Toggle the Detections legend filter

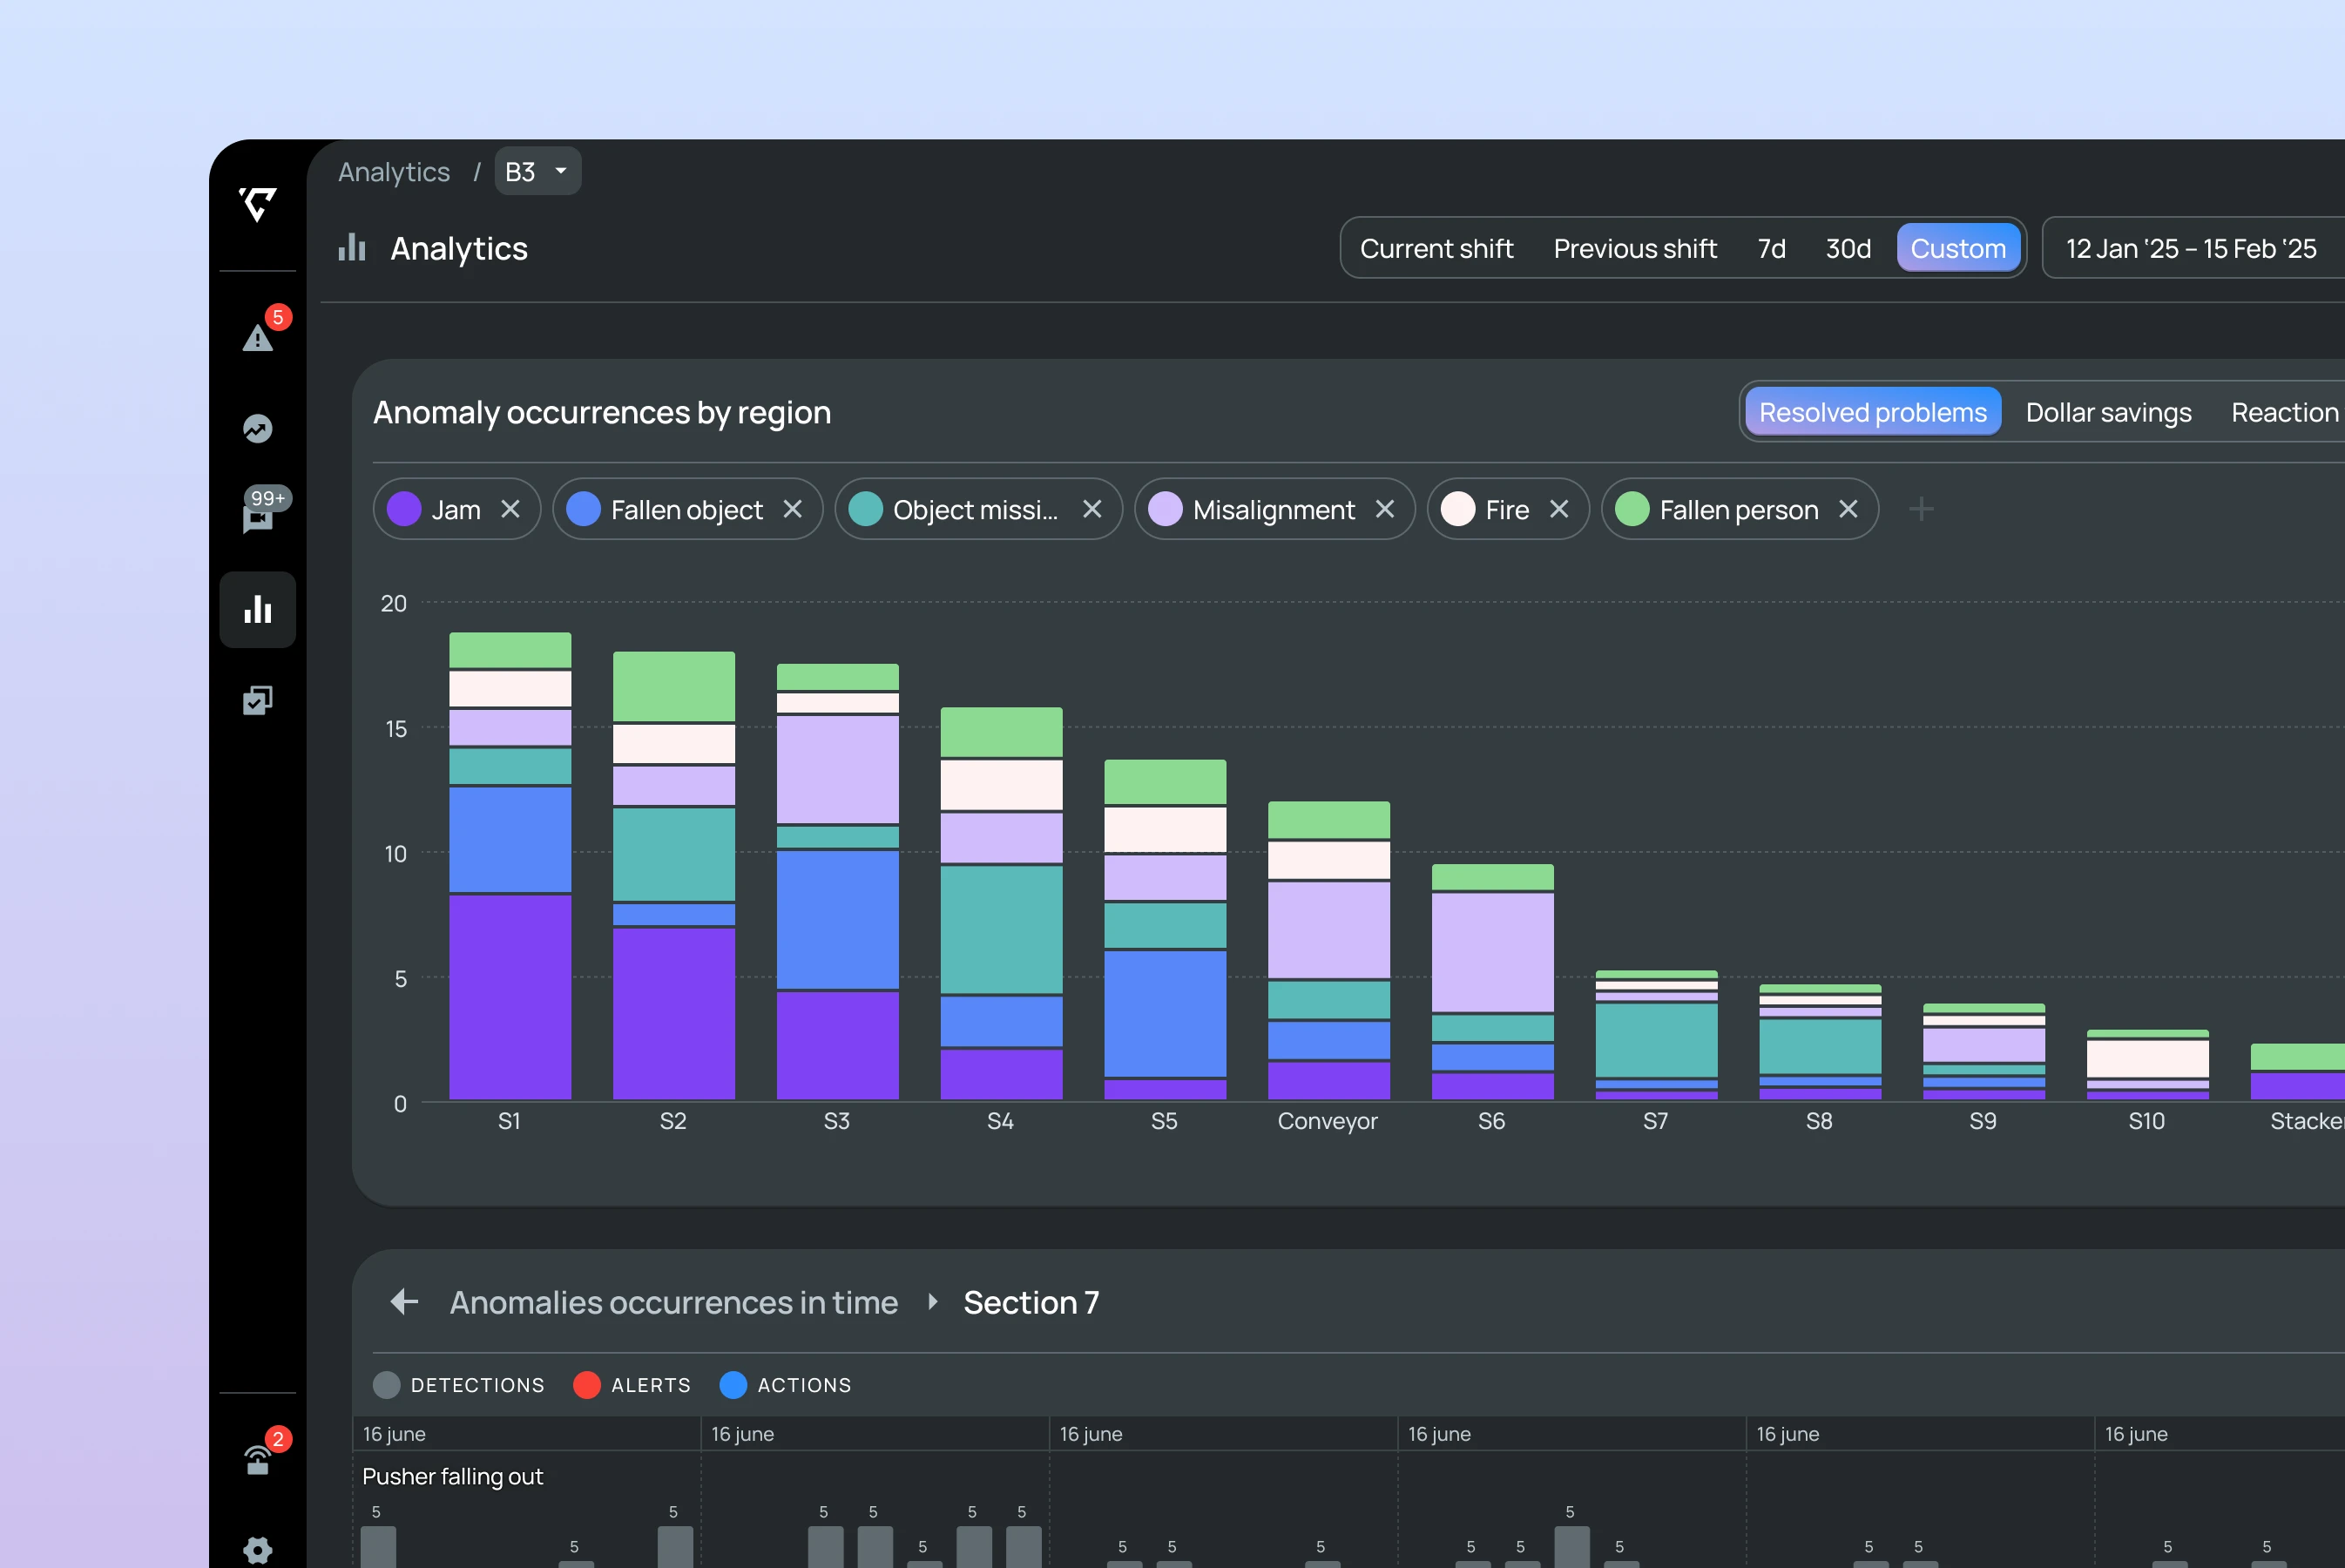[x=459, y=1384]
